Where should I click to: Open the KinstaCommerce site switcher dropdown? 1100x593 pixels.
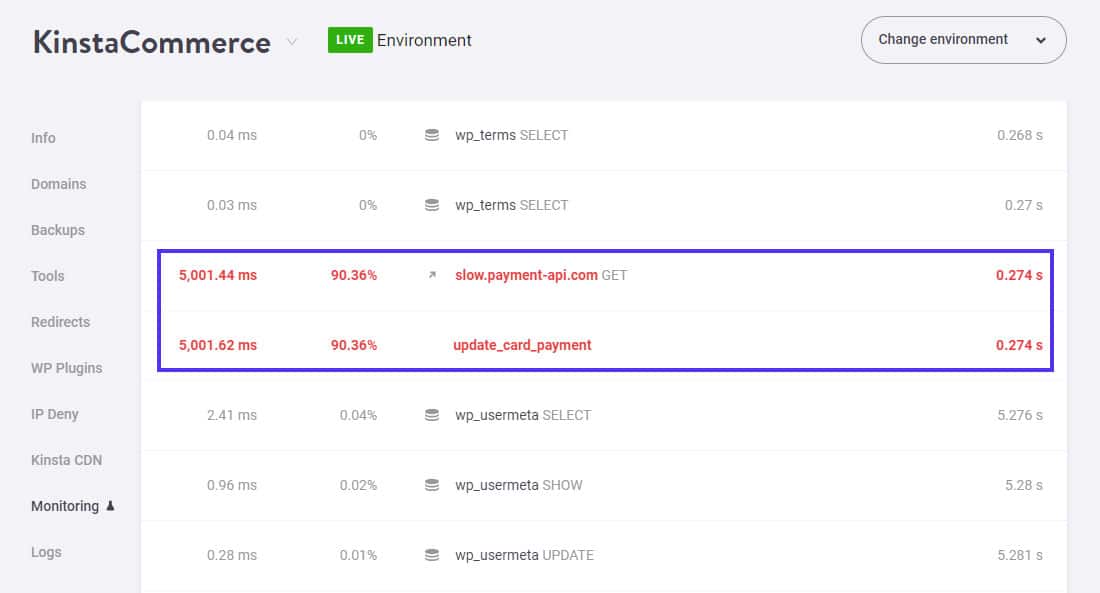click(x=291, y=42)
